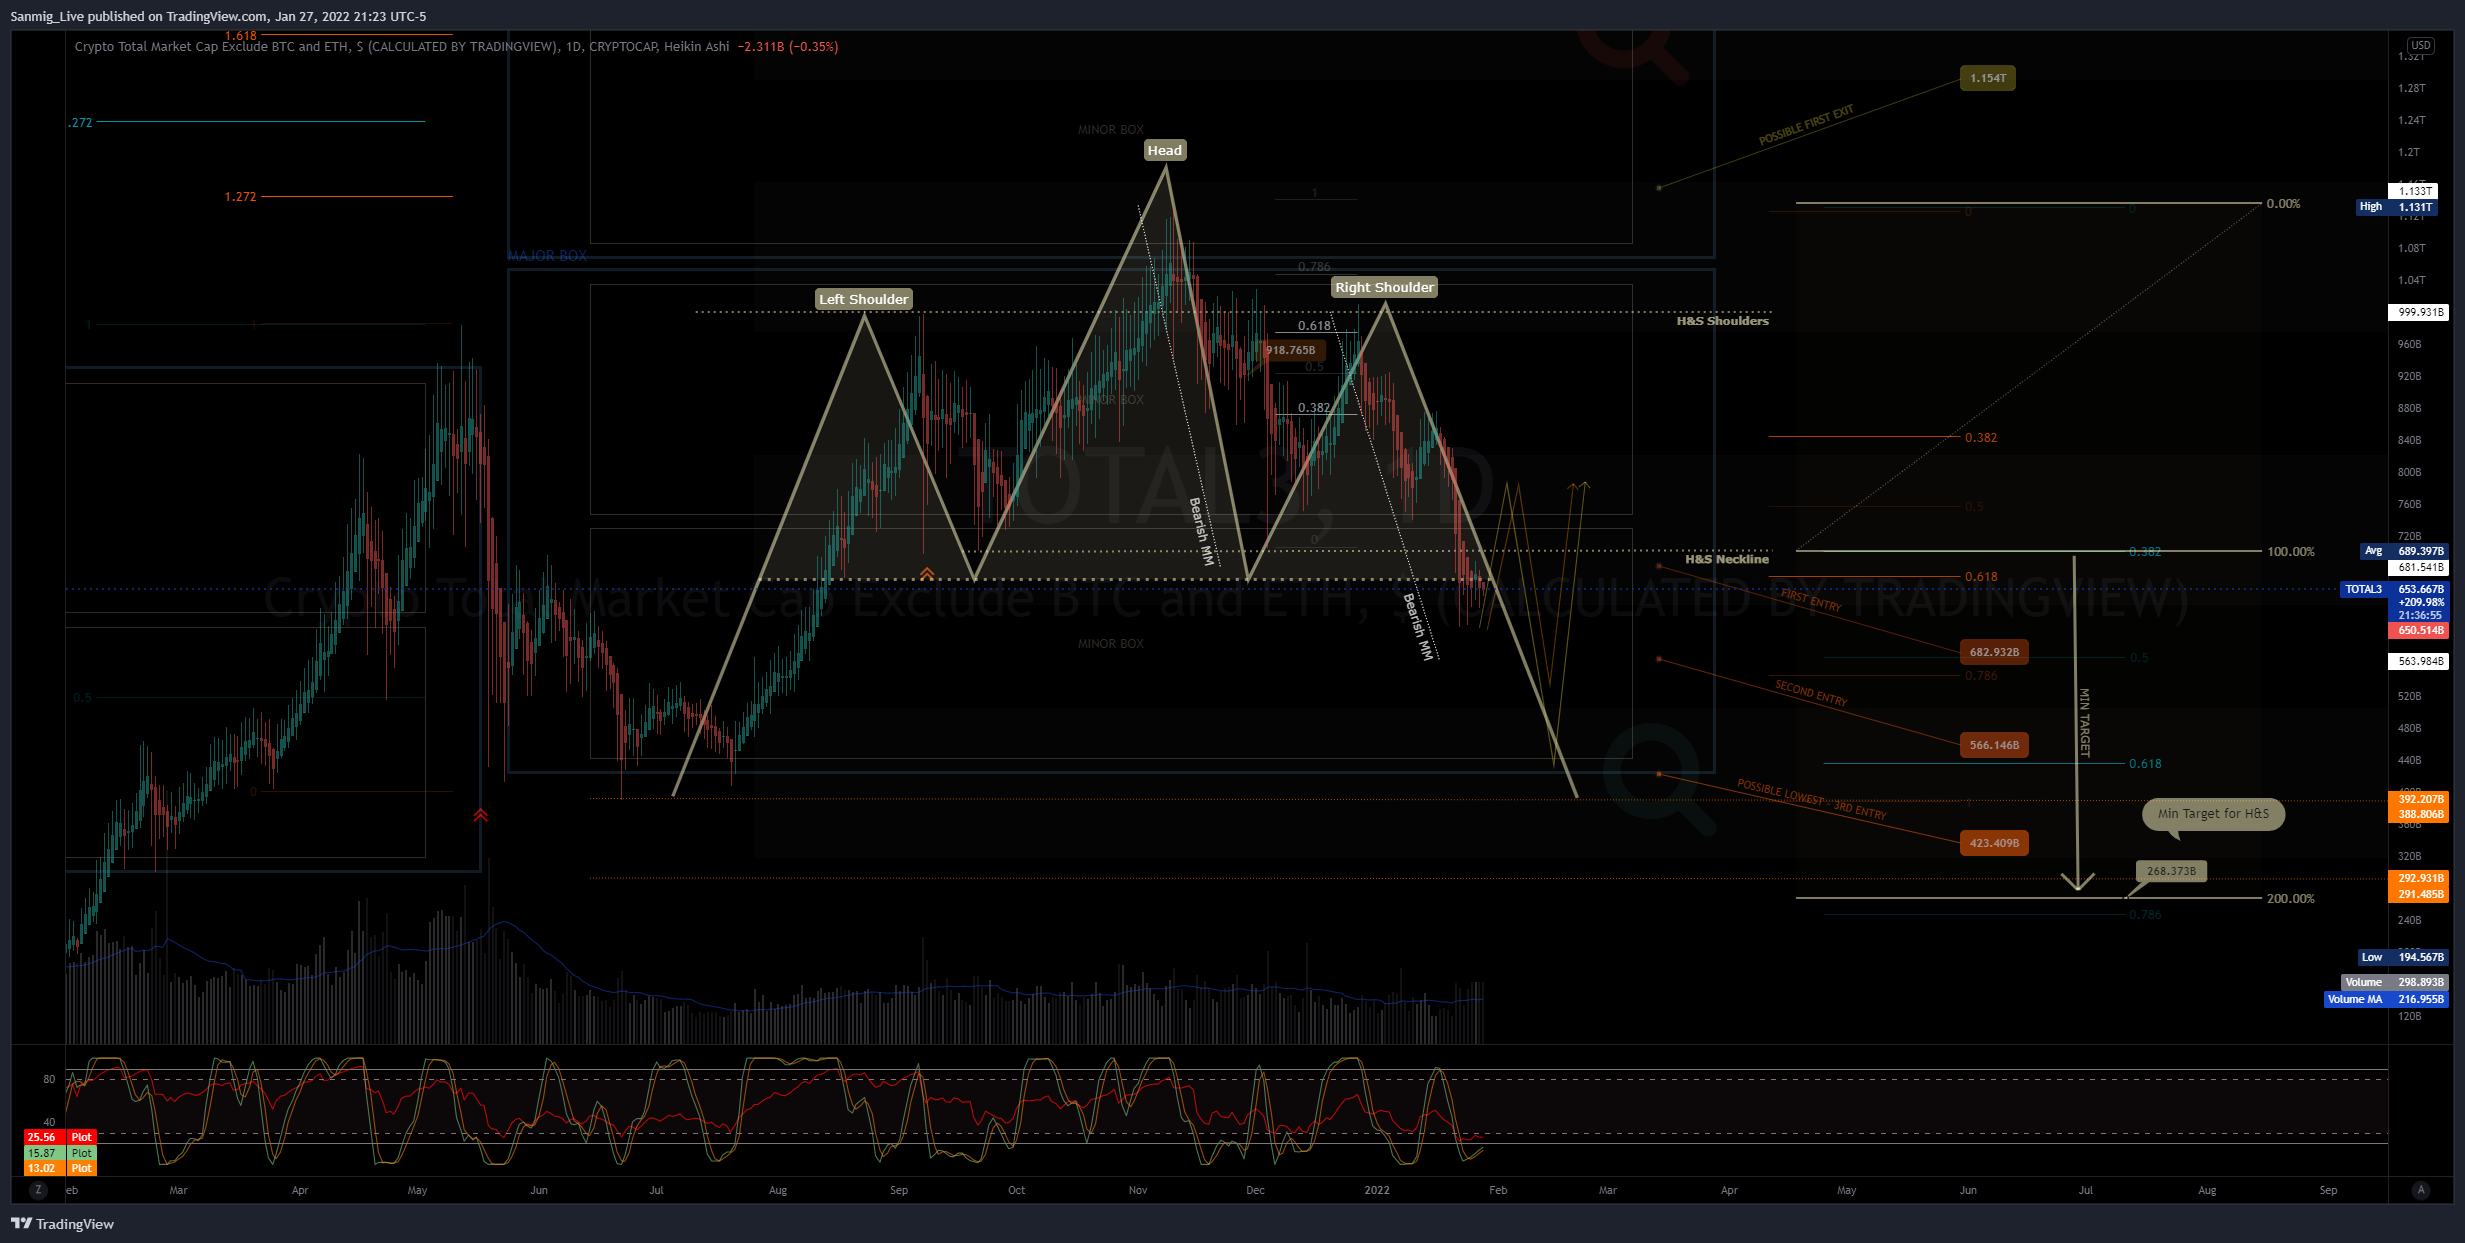The width and height of the screenshot is (2465, 1243).
Task: Click the upper Bearish MM label near Head
Action: (1201, 531)
